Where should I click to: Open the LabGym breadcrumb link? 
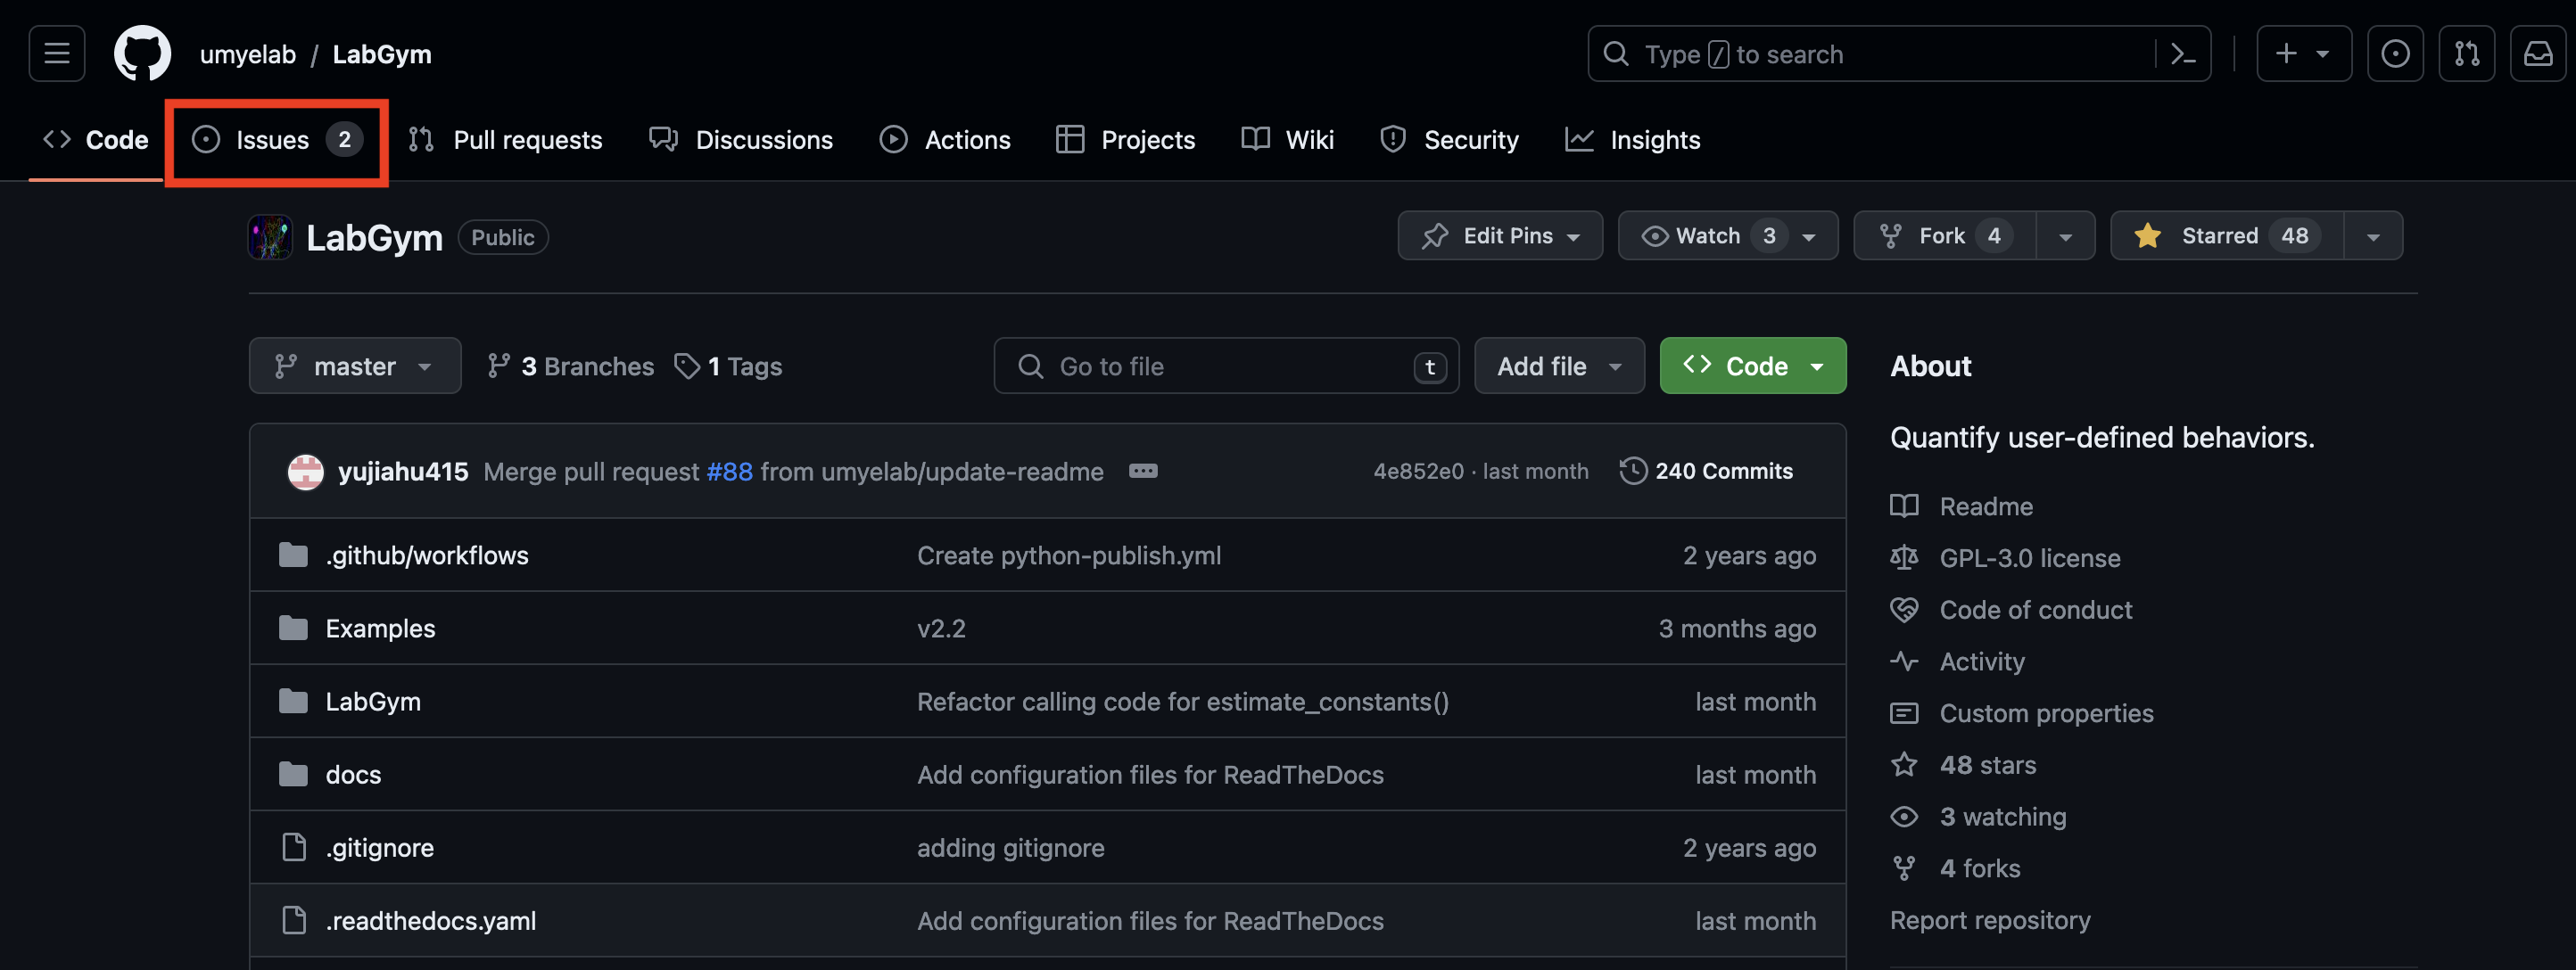tap(382, 54)
